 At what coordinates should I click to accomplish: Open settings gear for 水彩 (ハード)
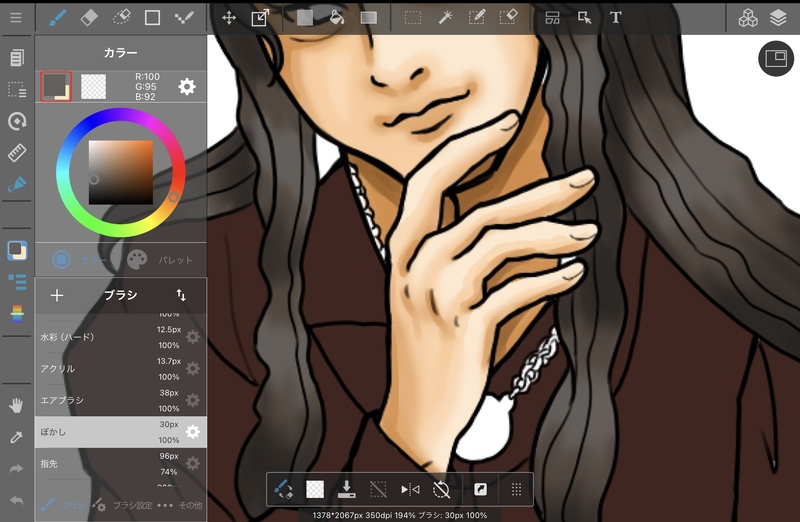tap(192, 337)
